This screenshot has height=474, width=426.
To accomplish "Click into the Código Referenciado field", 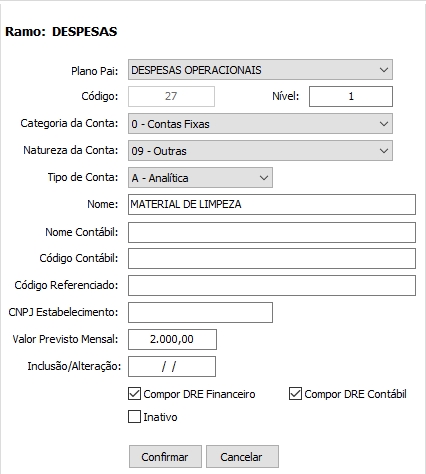I will pyautogui.click(x=272, y=285).
